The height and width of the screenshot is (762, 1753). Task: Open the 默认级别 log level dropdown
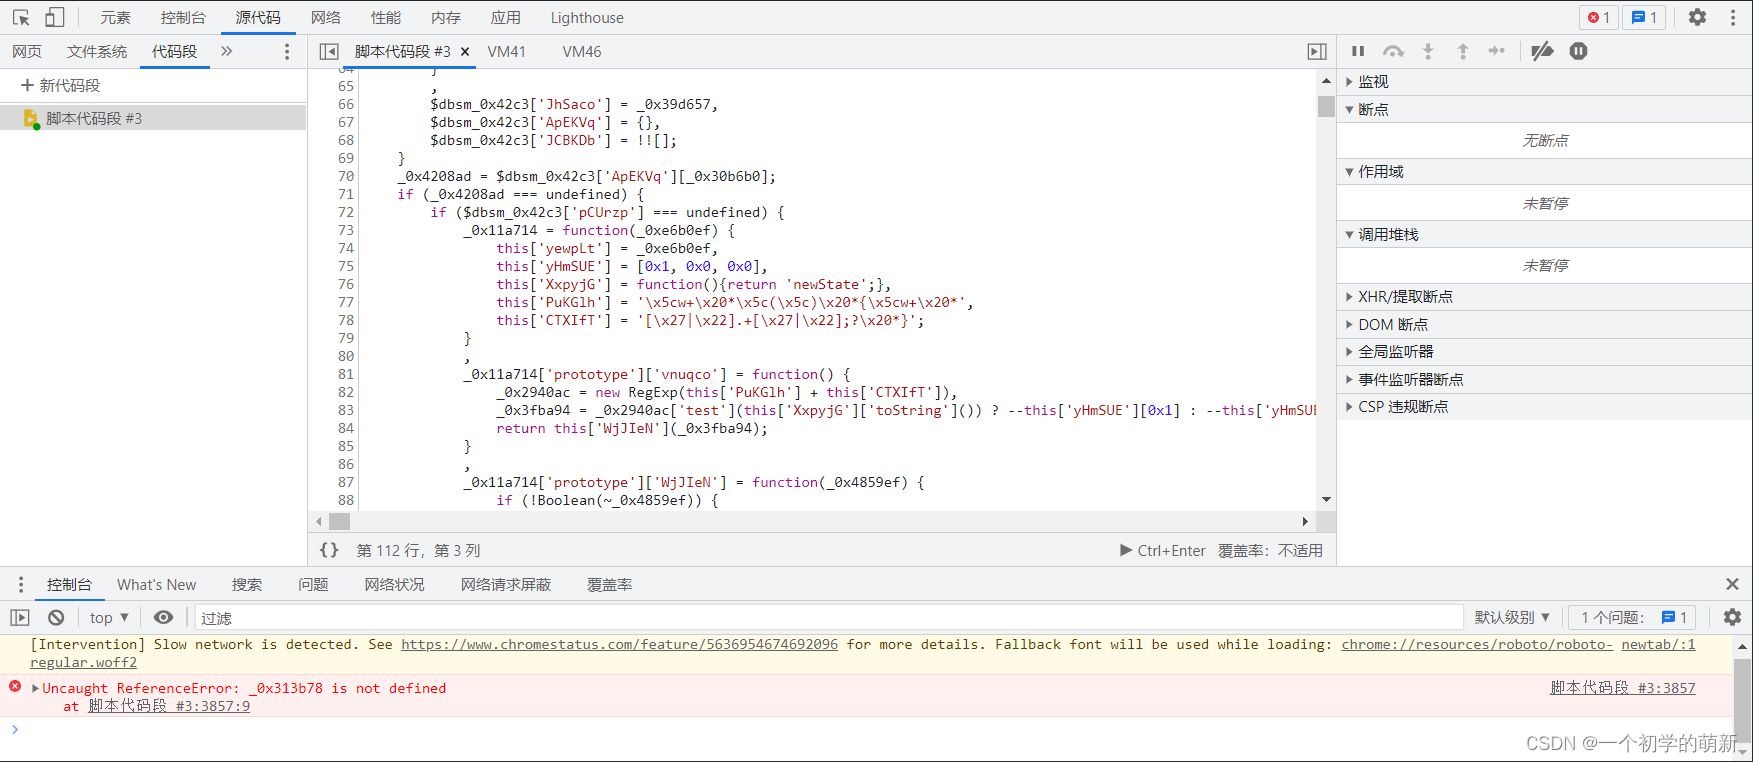1512,617
